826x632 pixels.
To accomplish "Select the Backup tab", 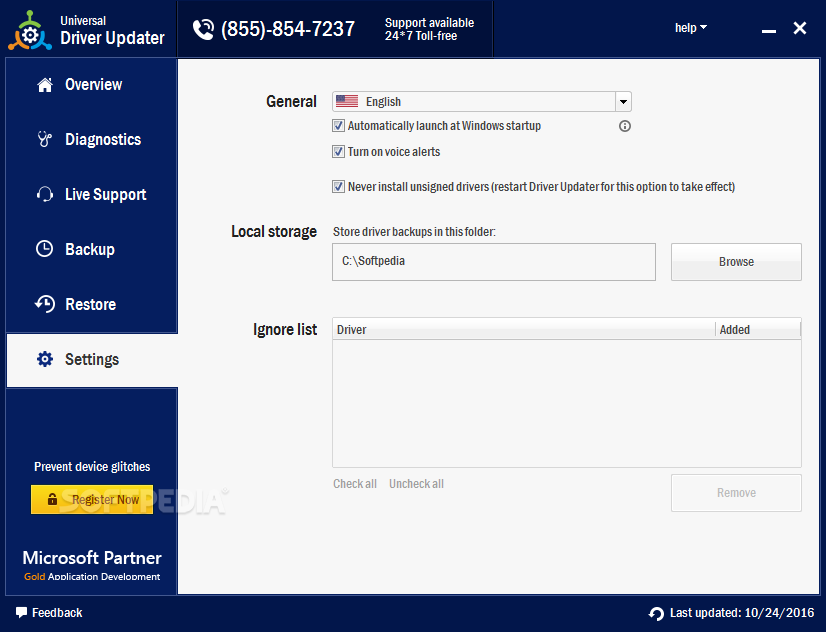I will coord(92,249).
